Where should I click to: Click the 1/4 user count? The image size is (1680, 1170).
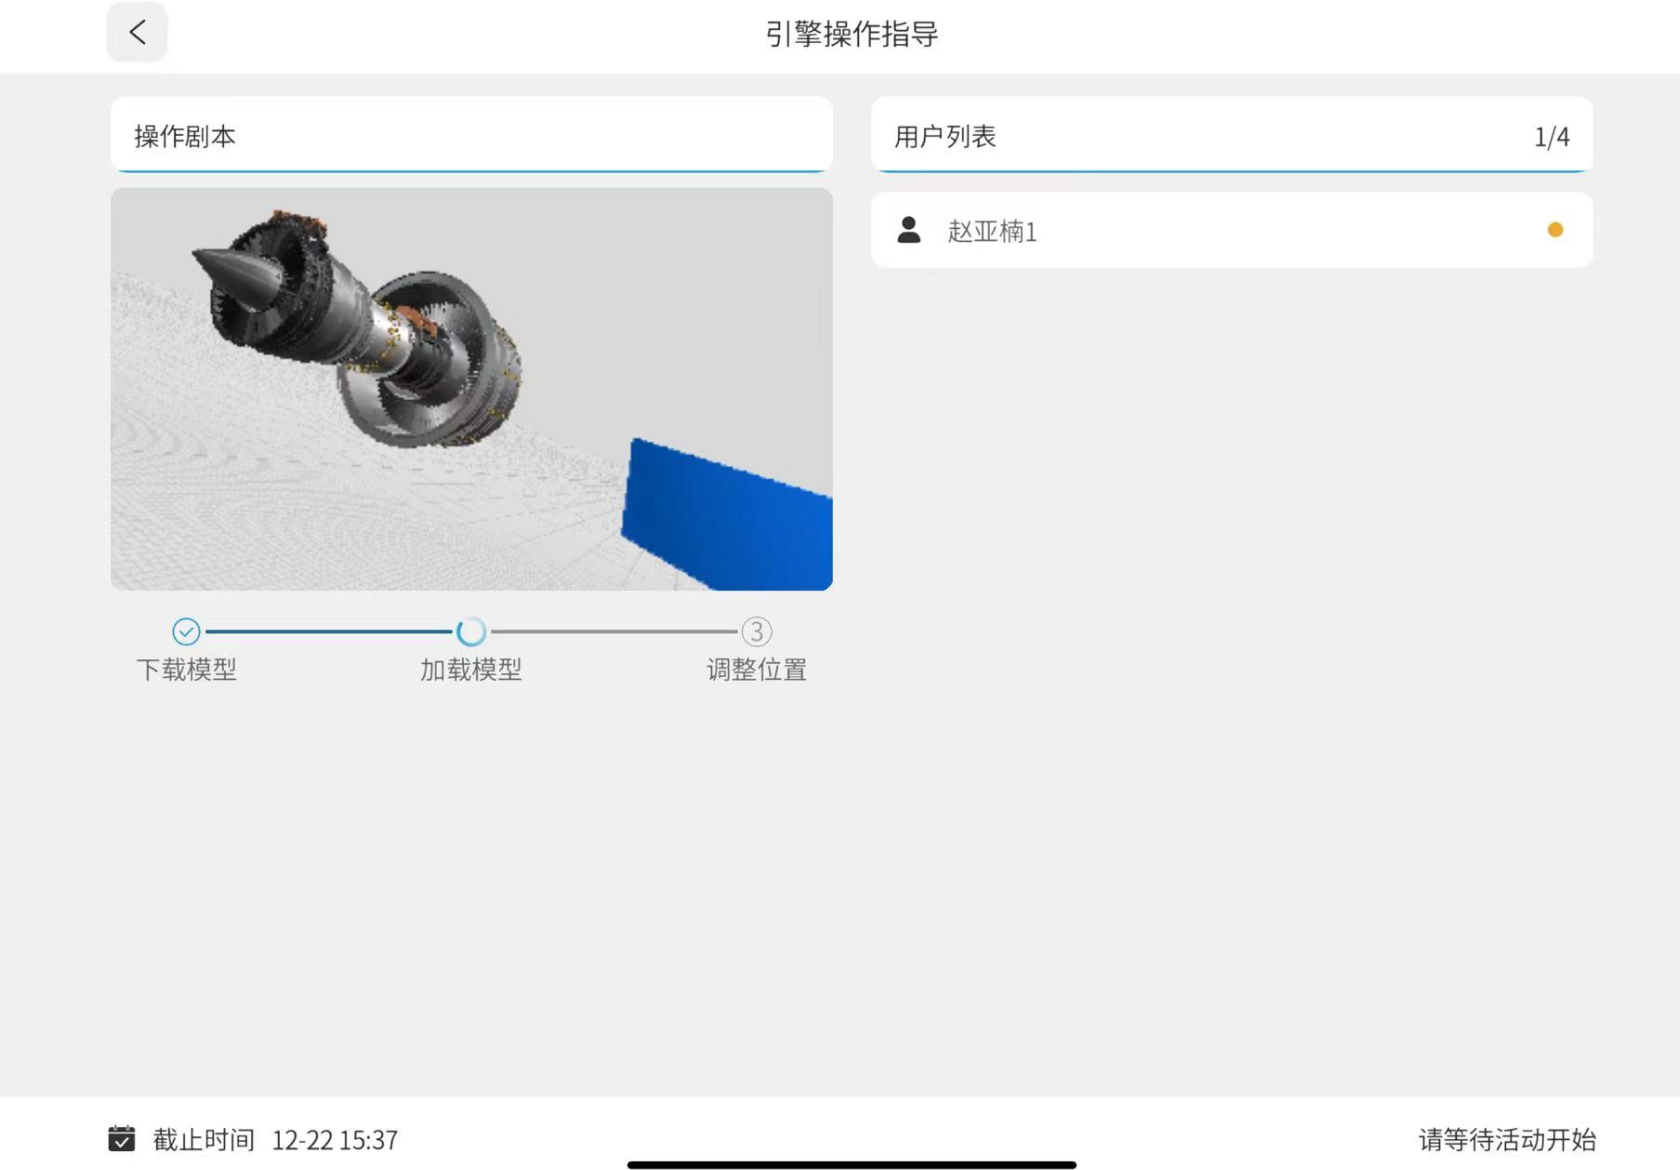coord(1551,137)
